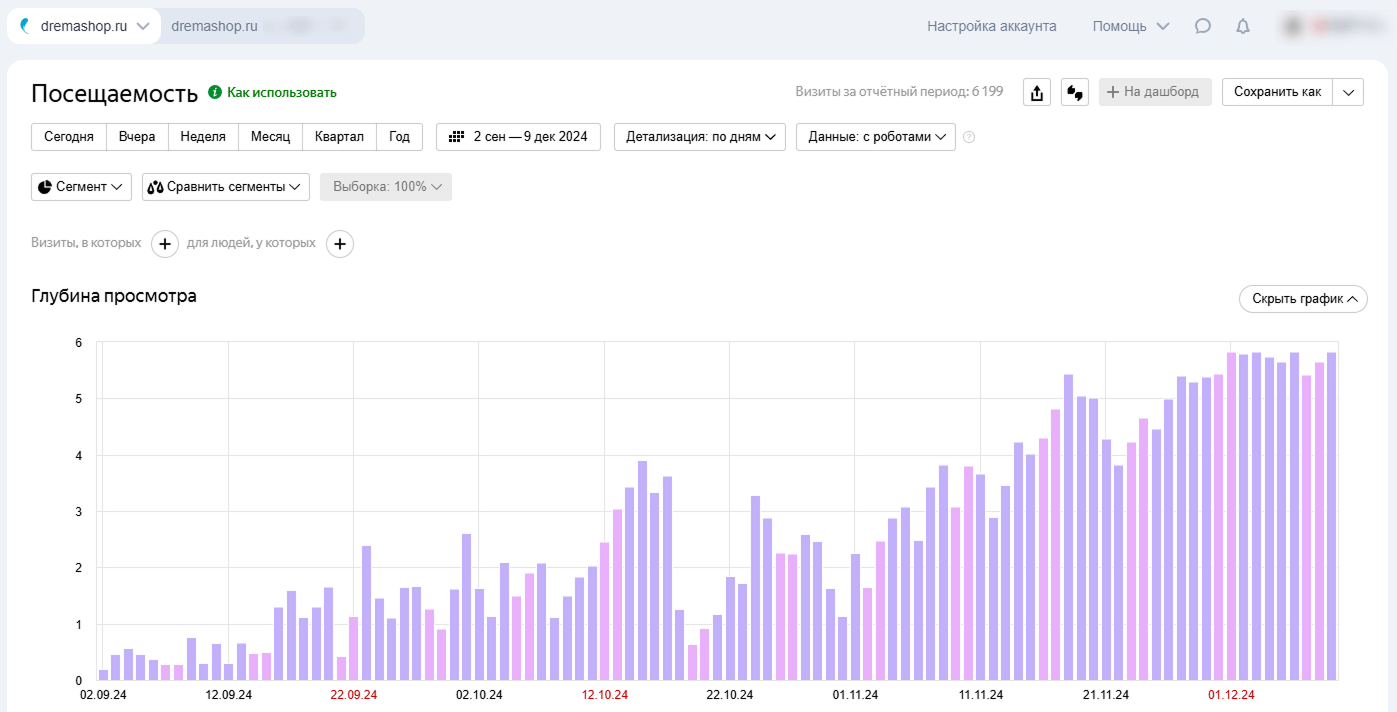This screenshot has width=1397, height=712.
Task: Open the notifications bell
Action: (1243, 27)
